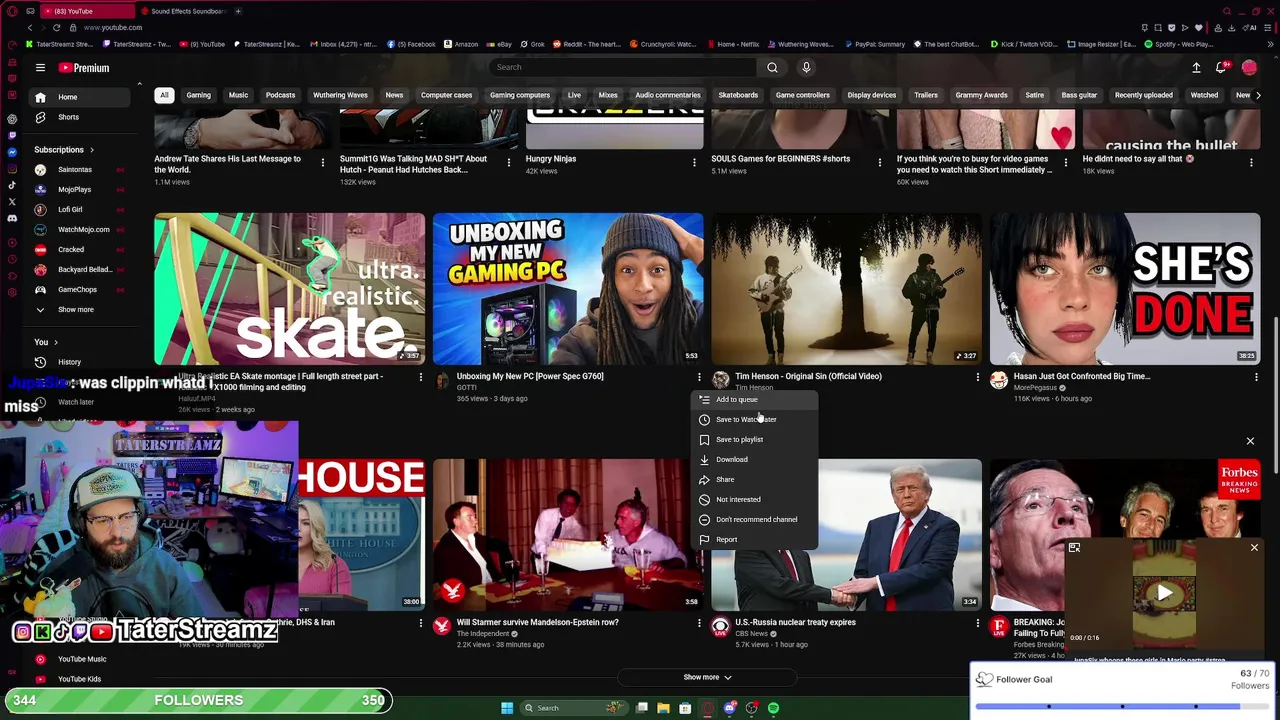Select the Recently uploaded filter chip
The height and width of the screenshot is (720, 1280).
pyautogui.click(x=1143, y=95)
